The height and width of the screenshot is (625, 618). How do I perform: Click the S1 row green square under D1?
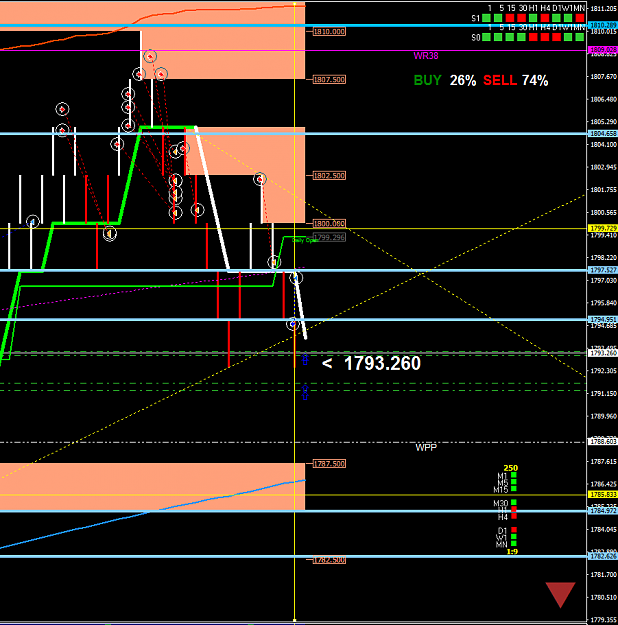click(x=556, y=18)
